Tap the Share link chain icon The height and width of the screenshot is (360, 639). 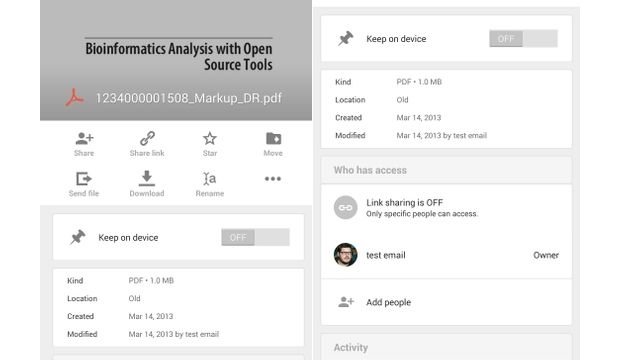147,139
